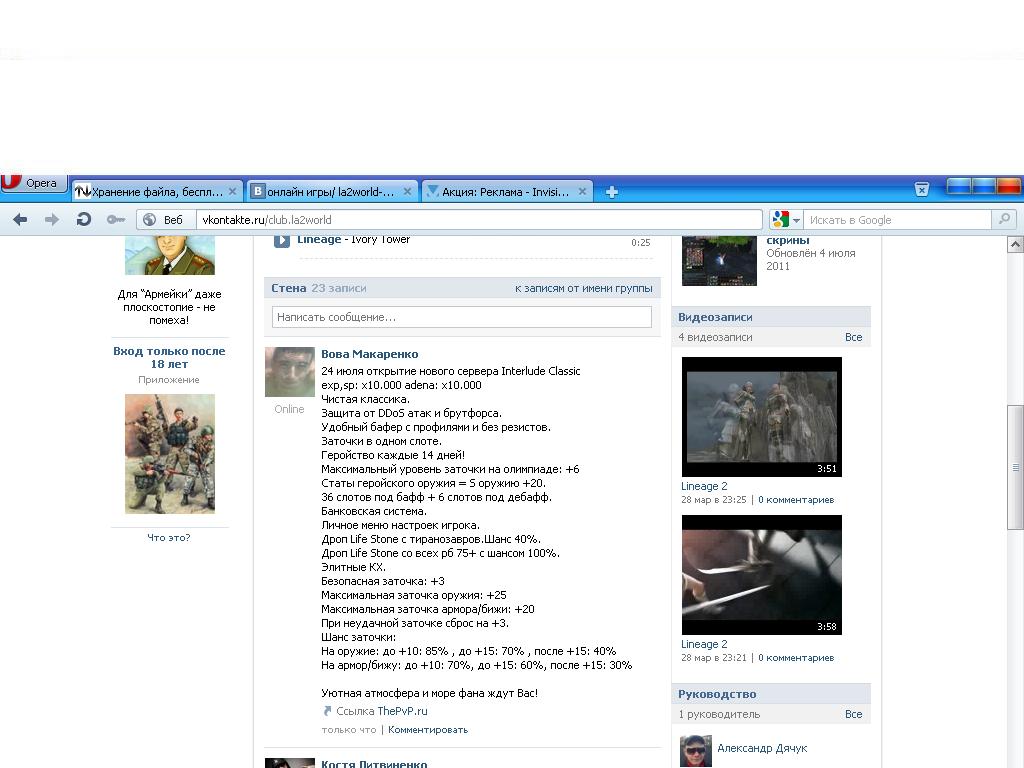Open Lineage 2 title dated 28 мар 23:25
Viewport: 1024px width, 768px height.
tap(704, 486)
